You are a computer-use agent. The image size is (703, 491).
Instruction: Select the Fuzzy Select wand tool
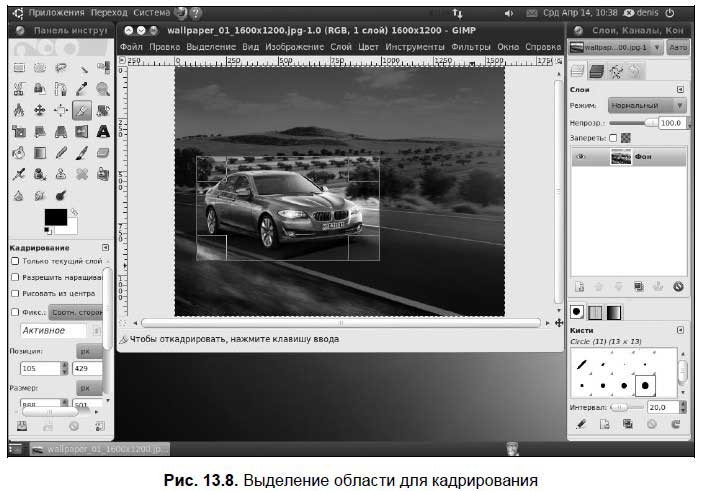(x=82, y=68)
